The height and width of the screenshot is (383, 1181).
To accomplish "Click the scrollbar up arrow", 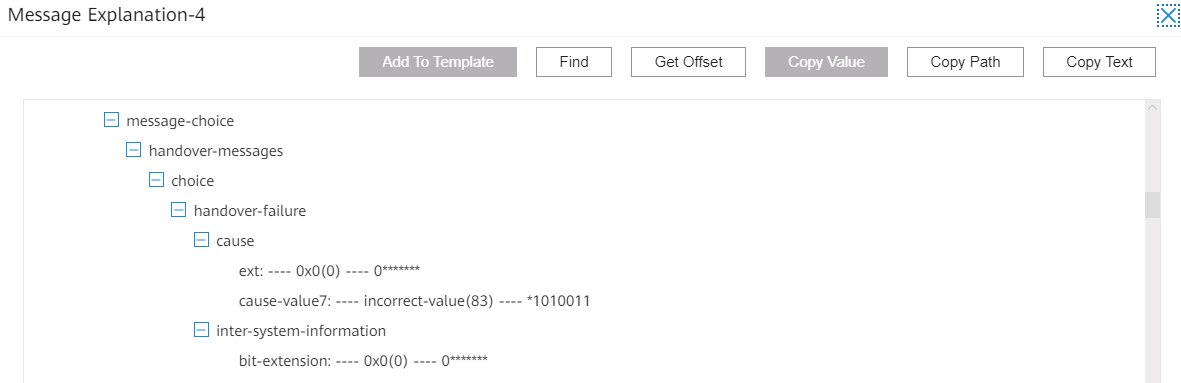I will 1152,108.
